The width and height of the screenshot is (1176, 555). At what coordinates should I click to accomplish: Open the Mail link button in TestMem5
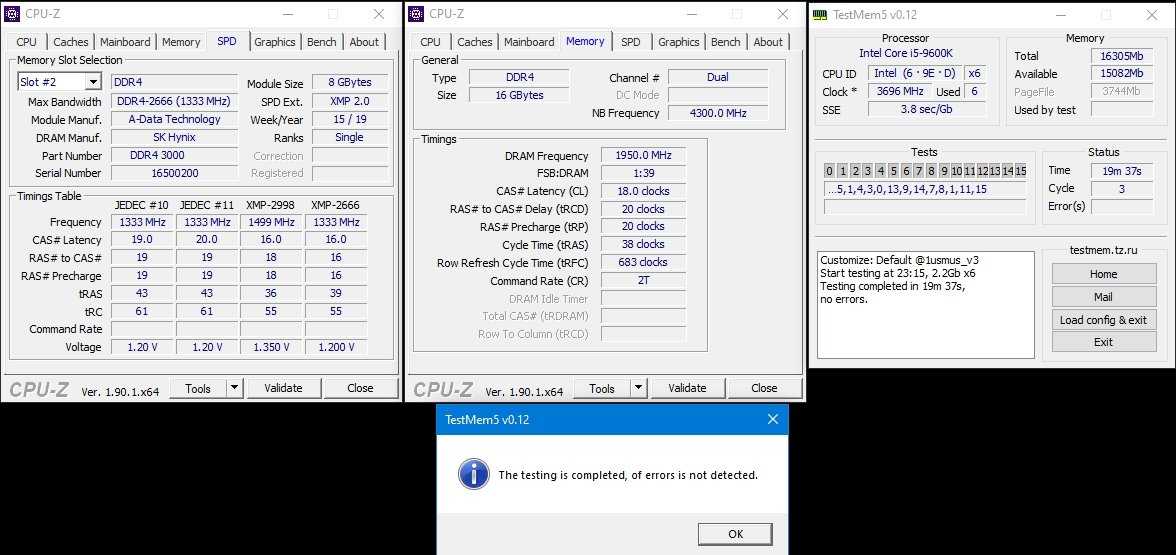click(x=1103, y=297)
